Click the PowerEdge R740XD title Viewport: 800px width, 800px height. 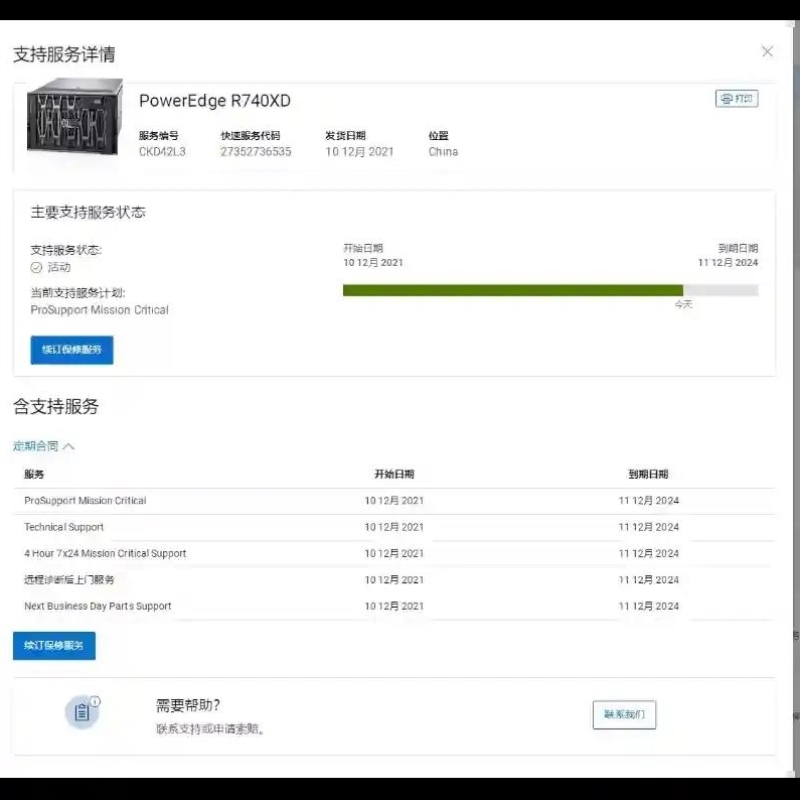(x=215, y=101)
